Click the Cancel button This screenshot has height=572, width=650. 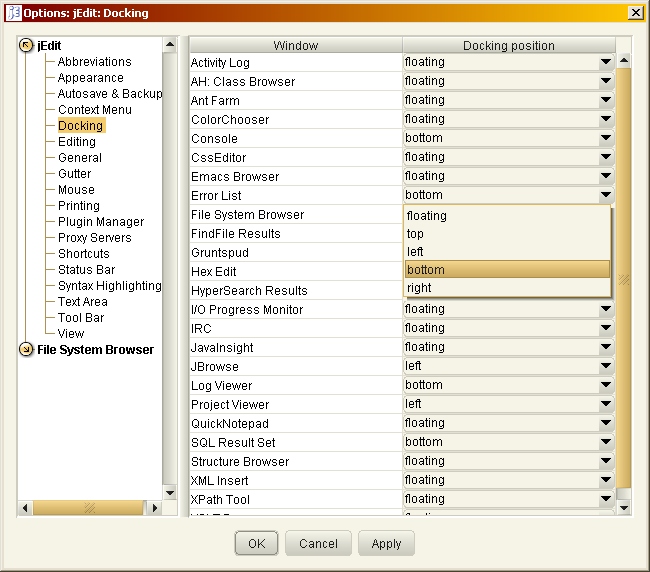pos(318,543)
